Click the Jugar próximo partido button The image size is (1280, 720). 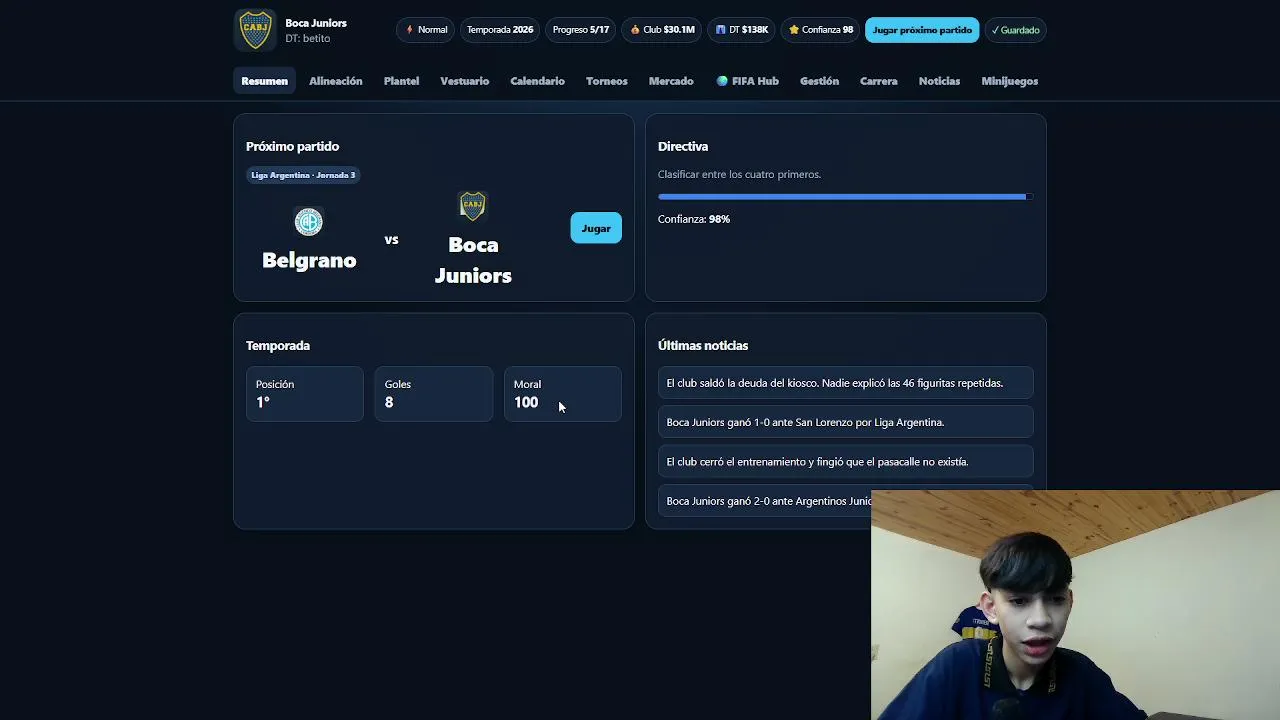tap(922, 30)
